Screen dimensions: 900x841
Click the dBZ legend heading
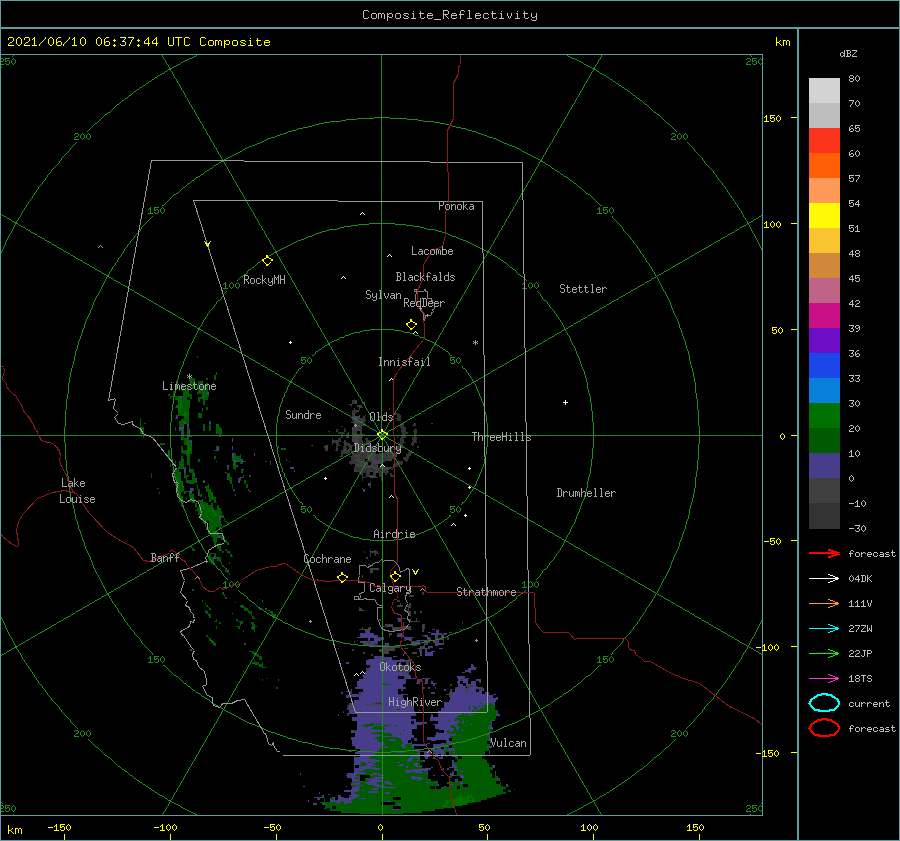848,53
